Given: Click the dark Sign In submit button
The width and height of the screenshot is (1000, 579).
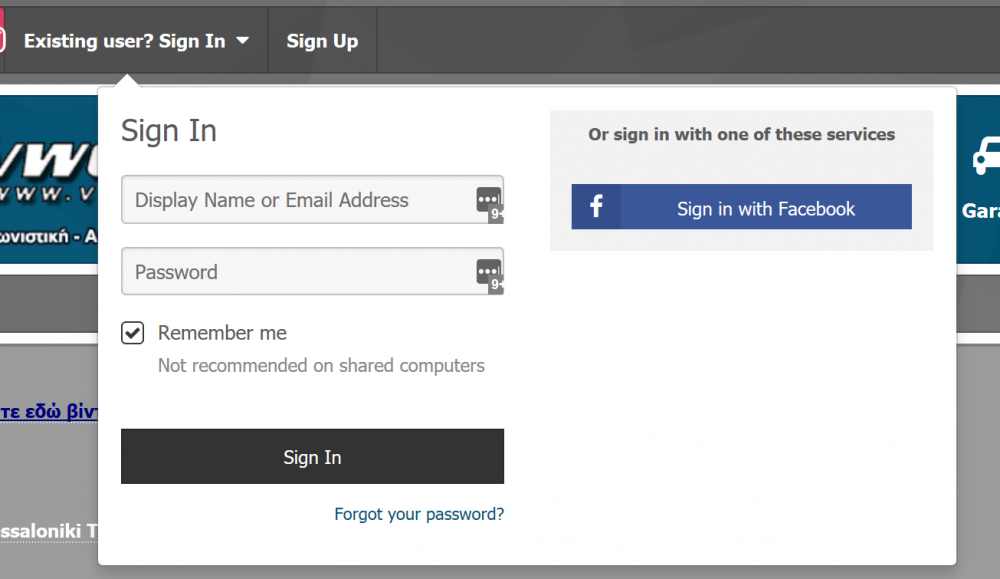Looking at the screenshot, I should click(x=312, y=457).
